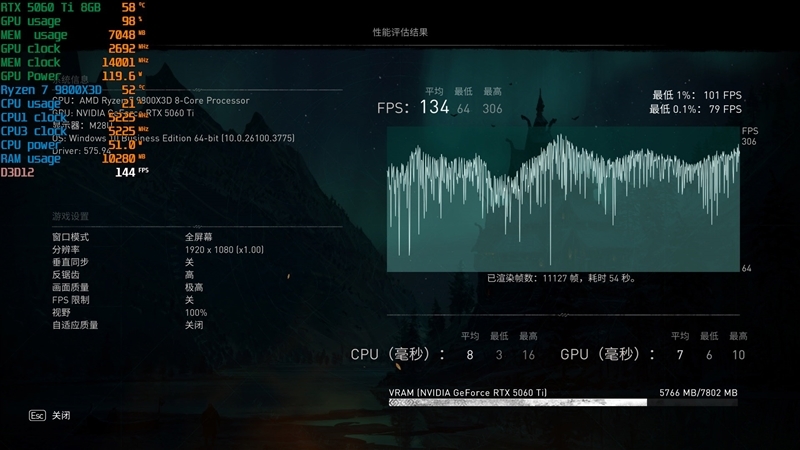800x450 pixels.
Task: Click the CPU max milliseconds value 16
Action: (x=528, y=355)
